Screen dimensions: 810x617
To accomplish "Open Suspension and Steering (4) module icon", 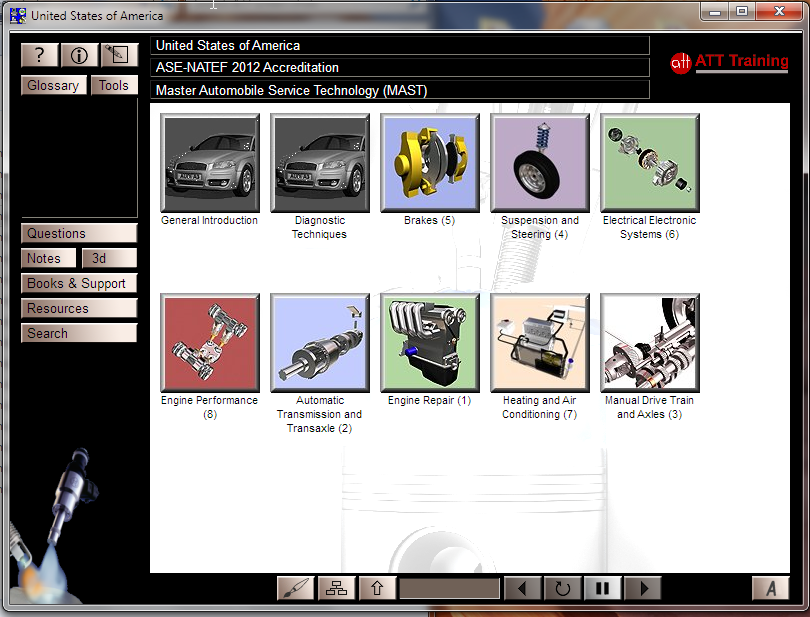I will tap(540, 163).
